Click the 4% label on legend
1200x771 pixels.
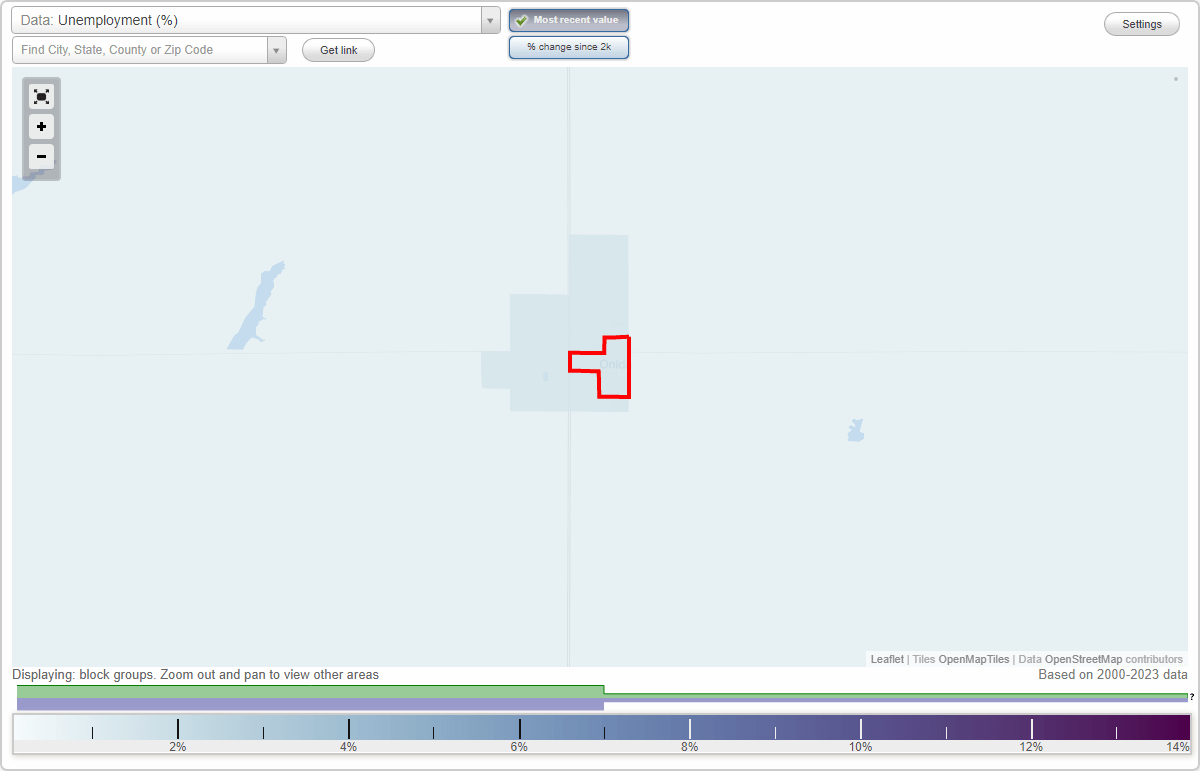(x=348, y=747)
